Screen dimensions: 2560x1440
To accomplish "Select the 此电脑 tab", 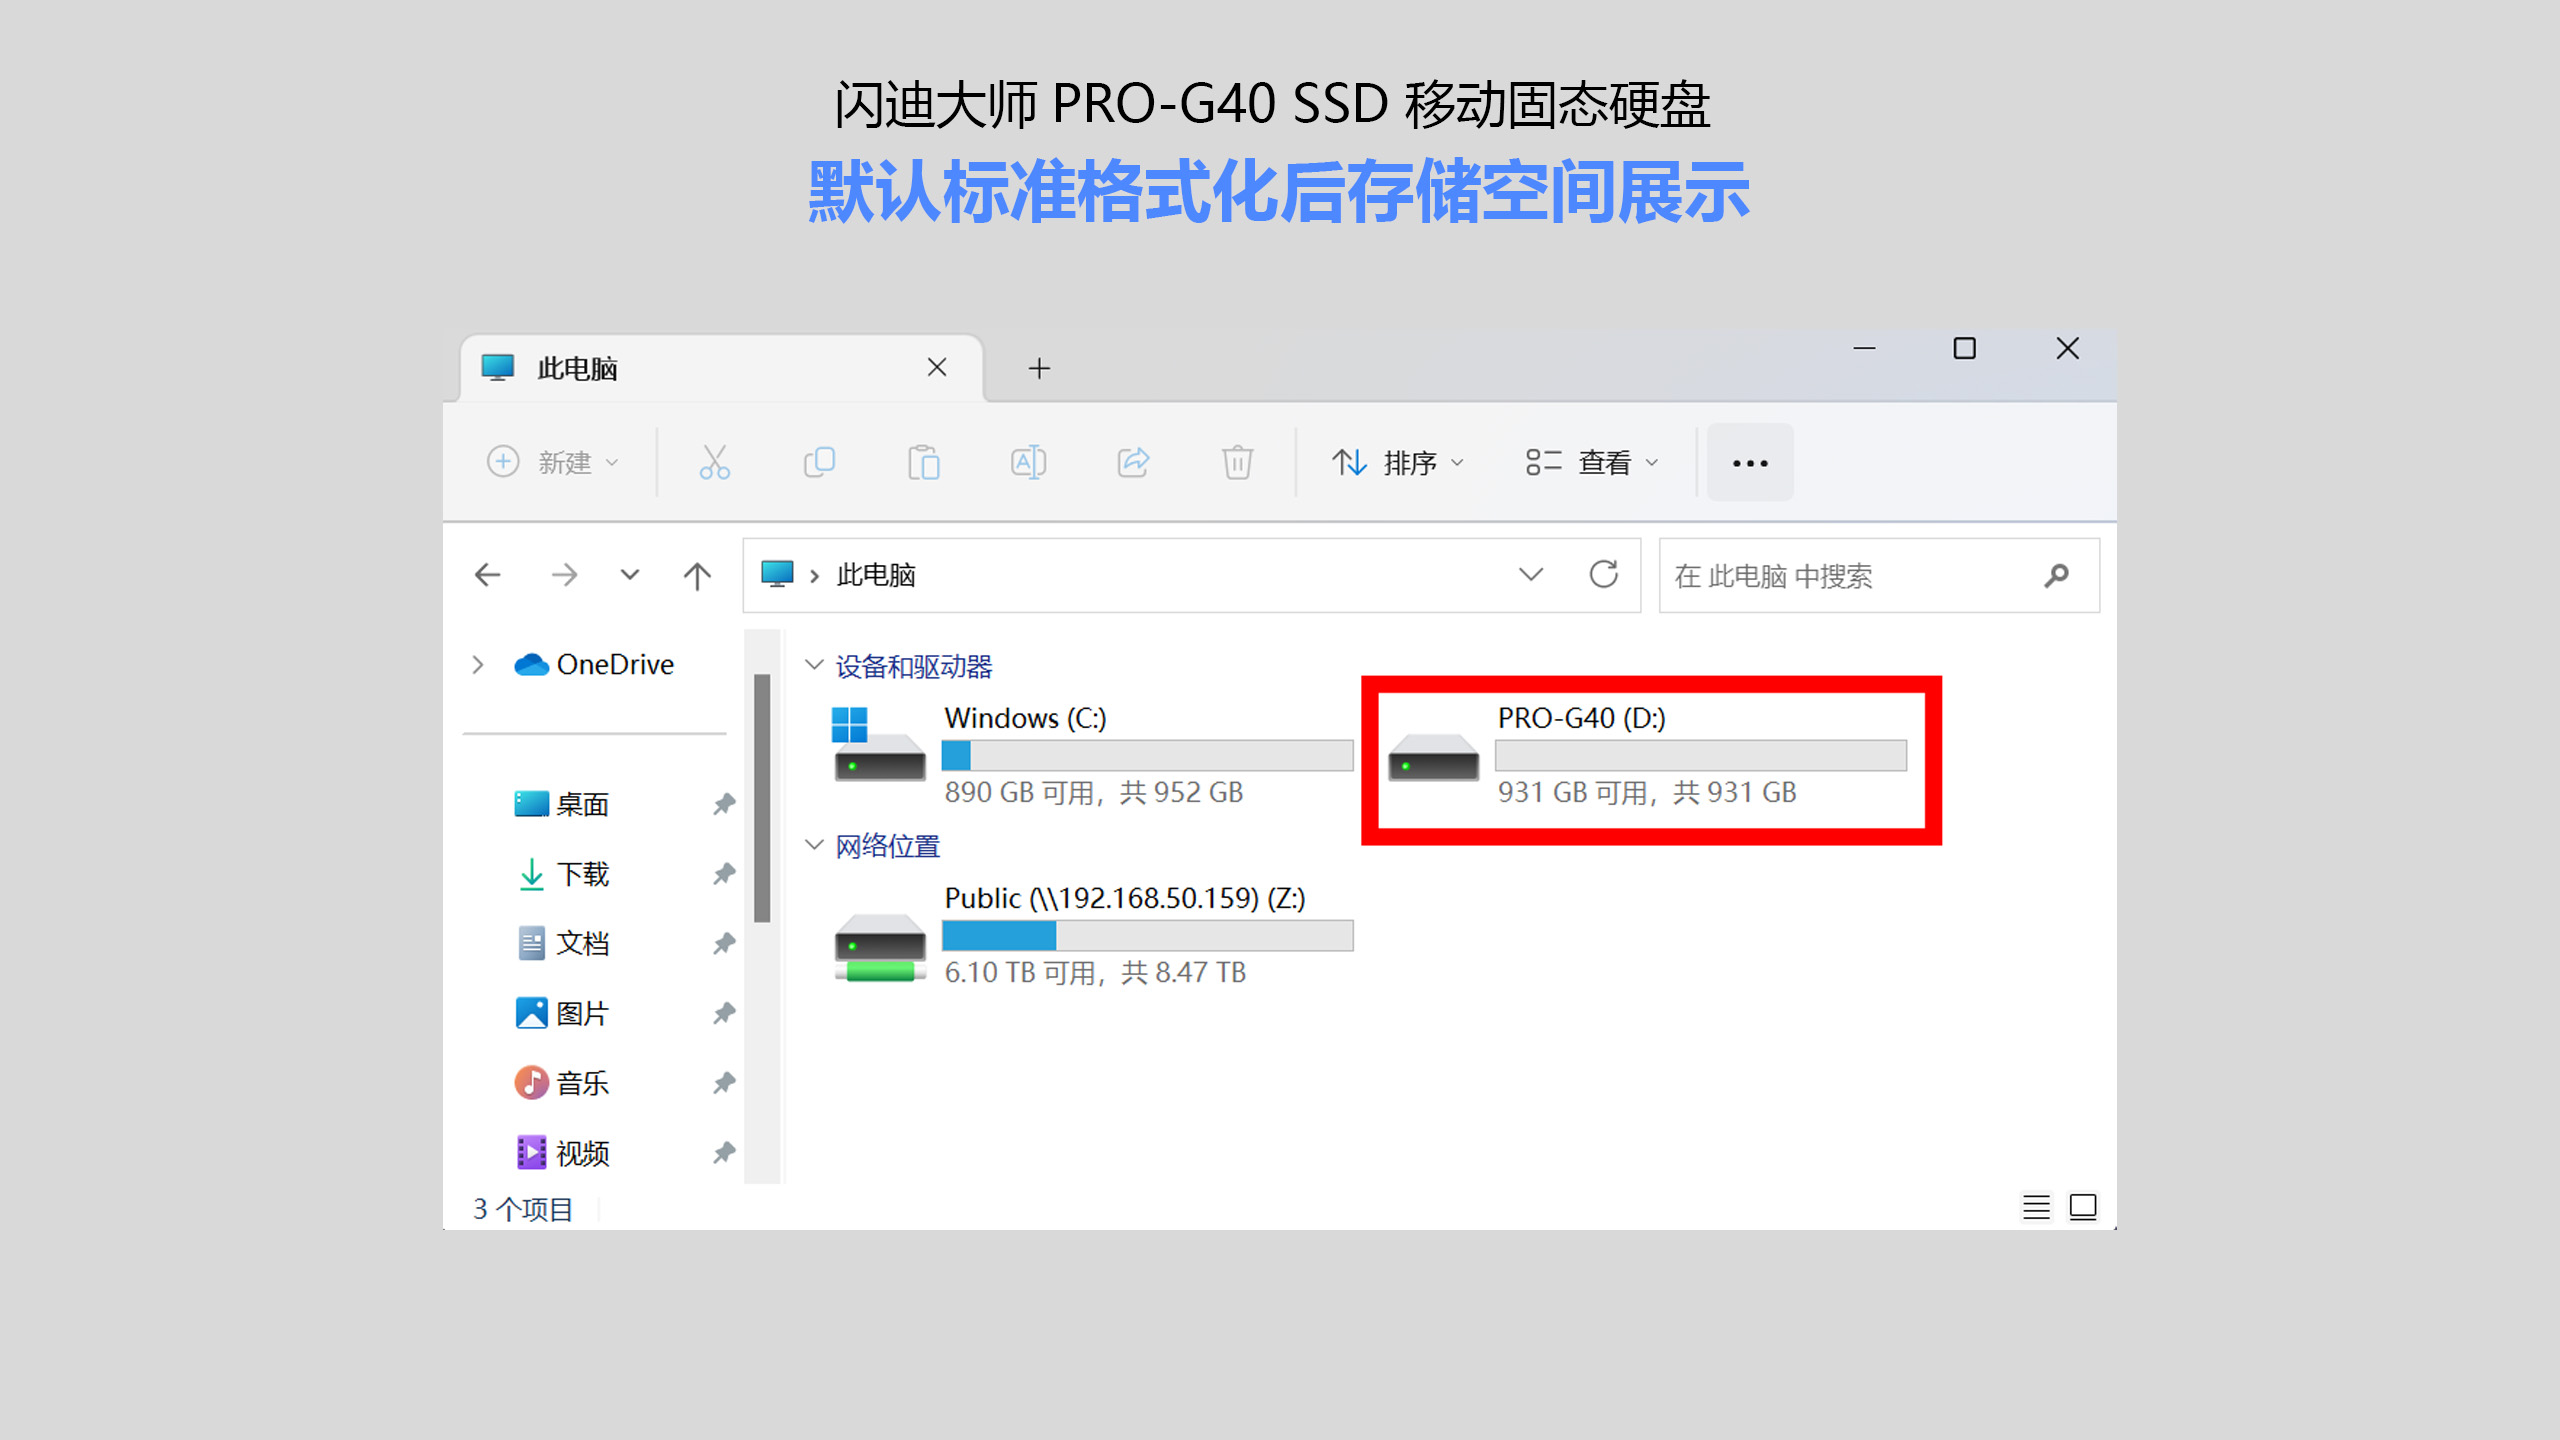I will 720,368.
